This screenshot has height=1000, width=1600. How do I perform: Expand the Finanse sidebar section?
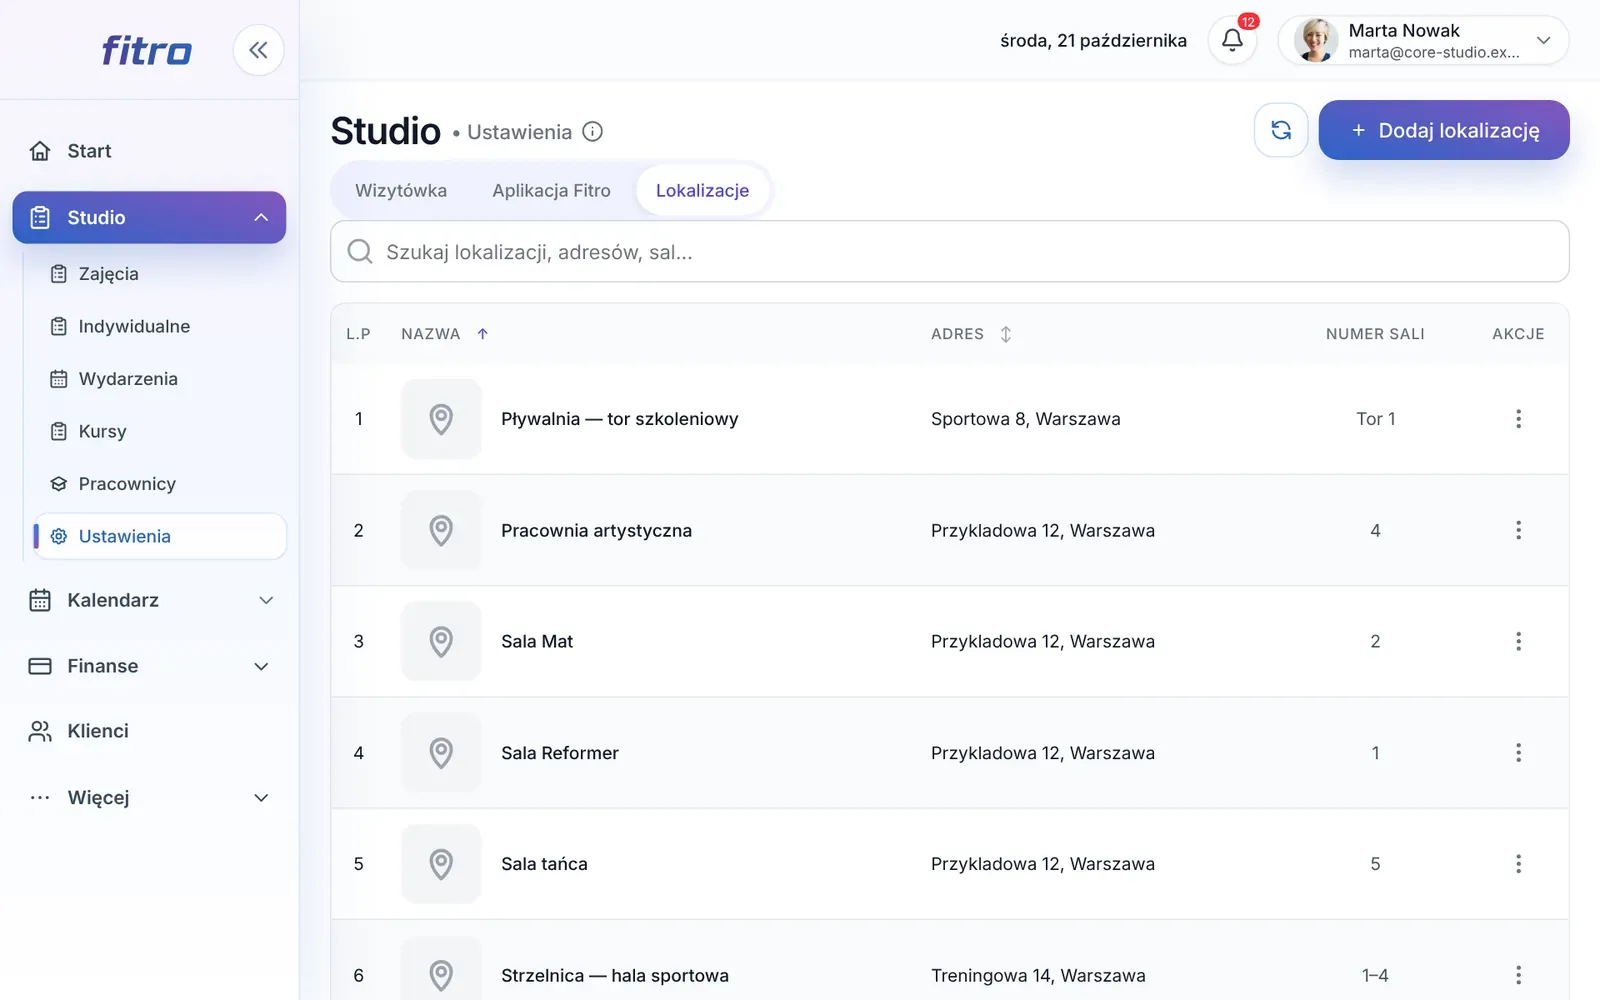261,666
